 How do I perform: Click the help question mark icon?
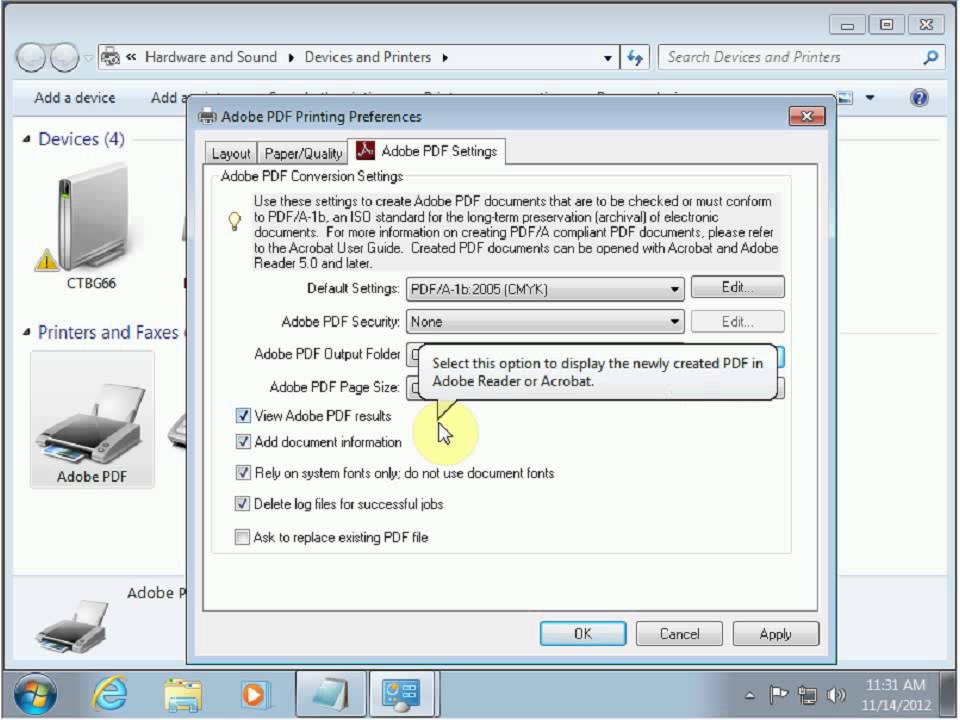click(x=919, y=97)
